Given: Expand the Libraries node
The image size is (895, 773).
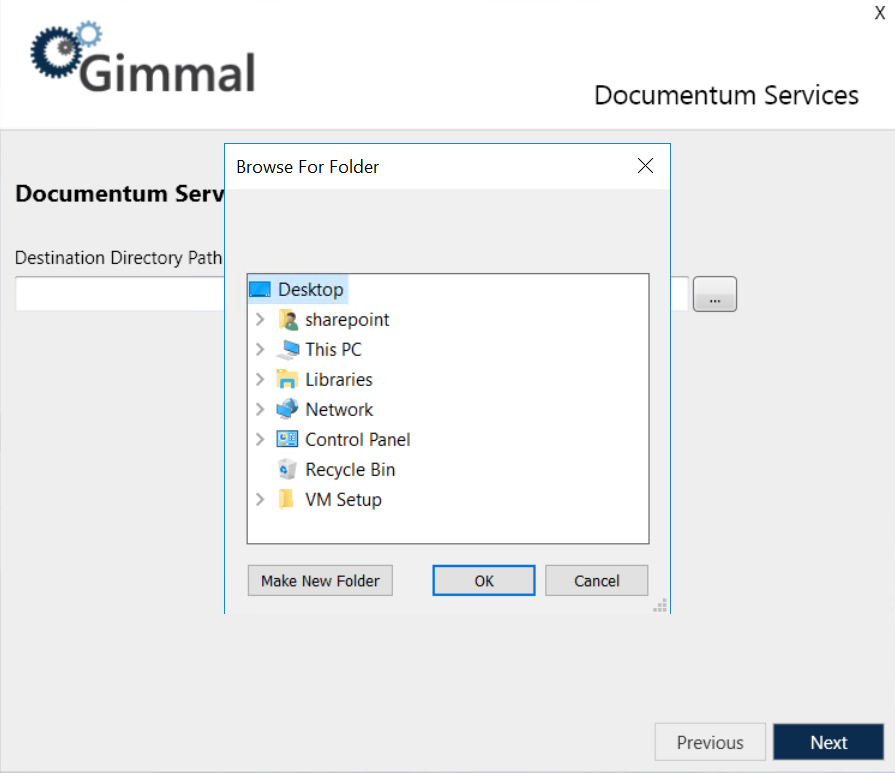Looking at the screenshot, I should tap(261, 379).
